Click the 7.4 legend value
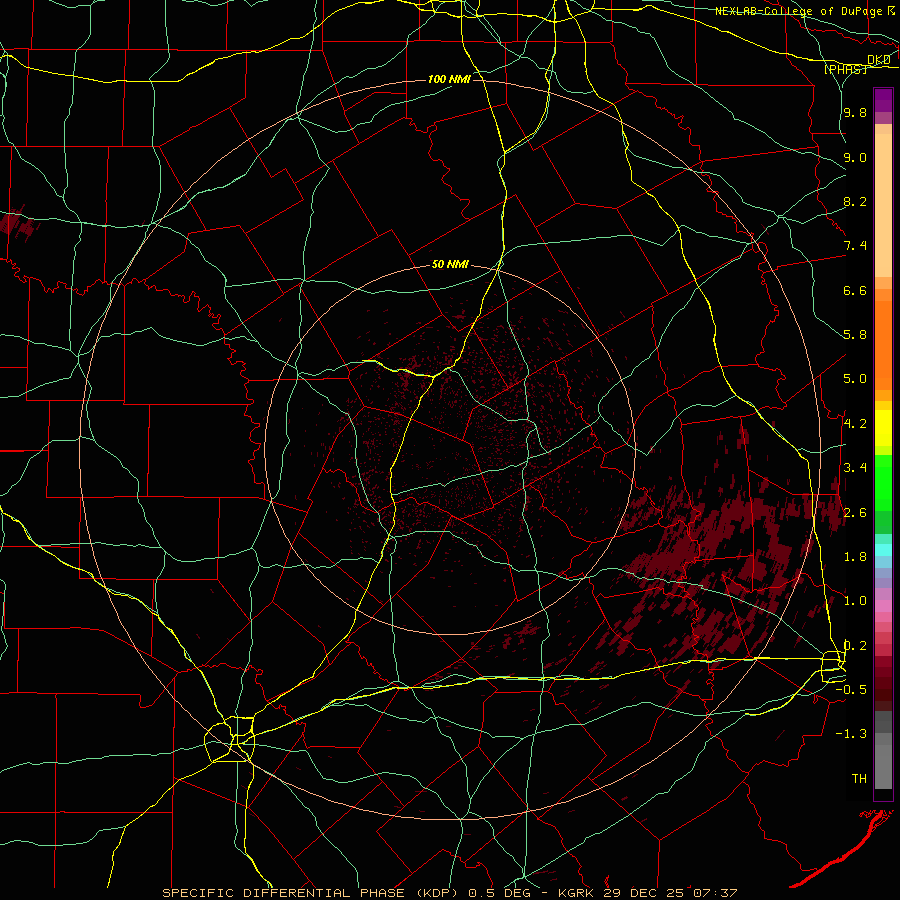The image size is (900, 900). (x=855, y=246)
